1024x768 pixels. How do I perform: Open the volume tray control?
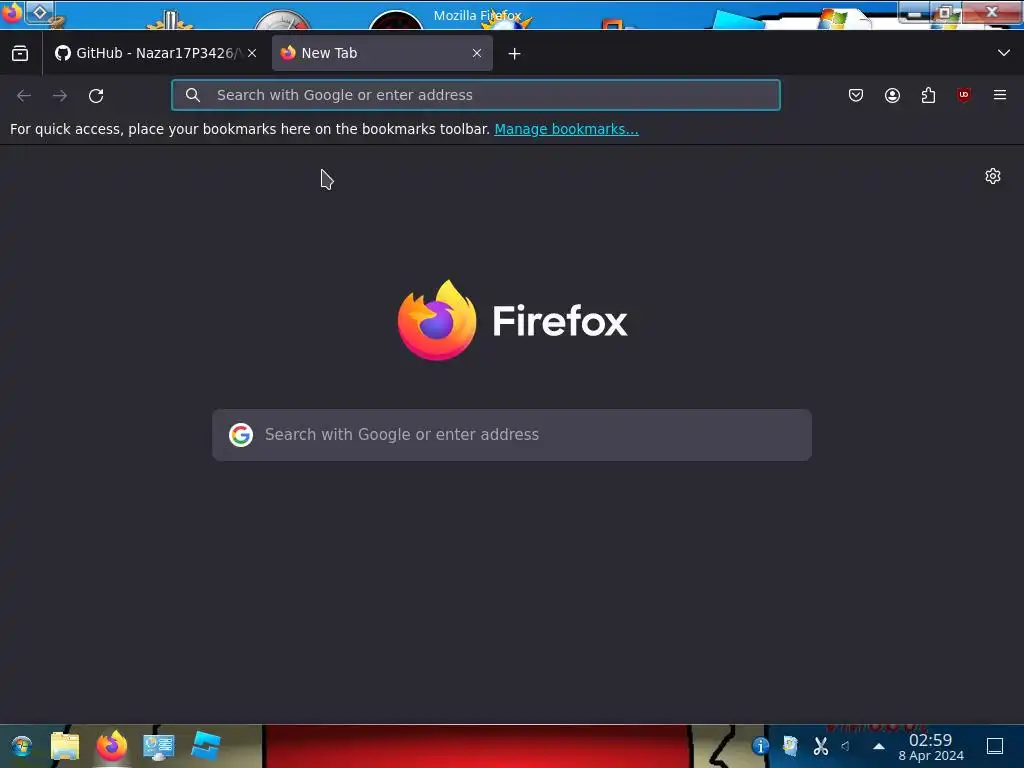click(x=846, y=746)
